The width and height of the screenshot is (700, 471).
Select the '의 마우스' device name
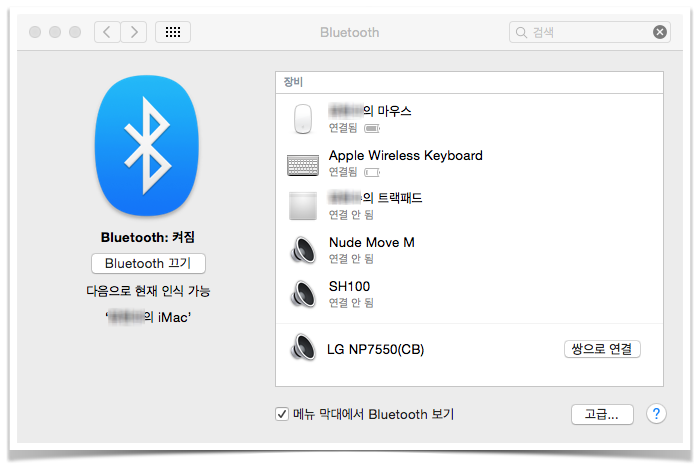coord(370,111)
